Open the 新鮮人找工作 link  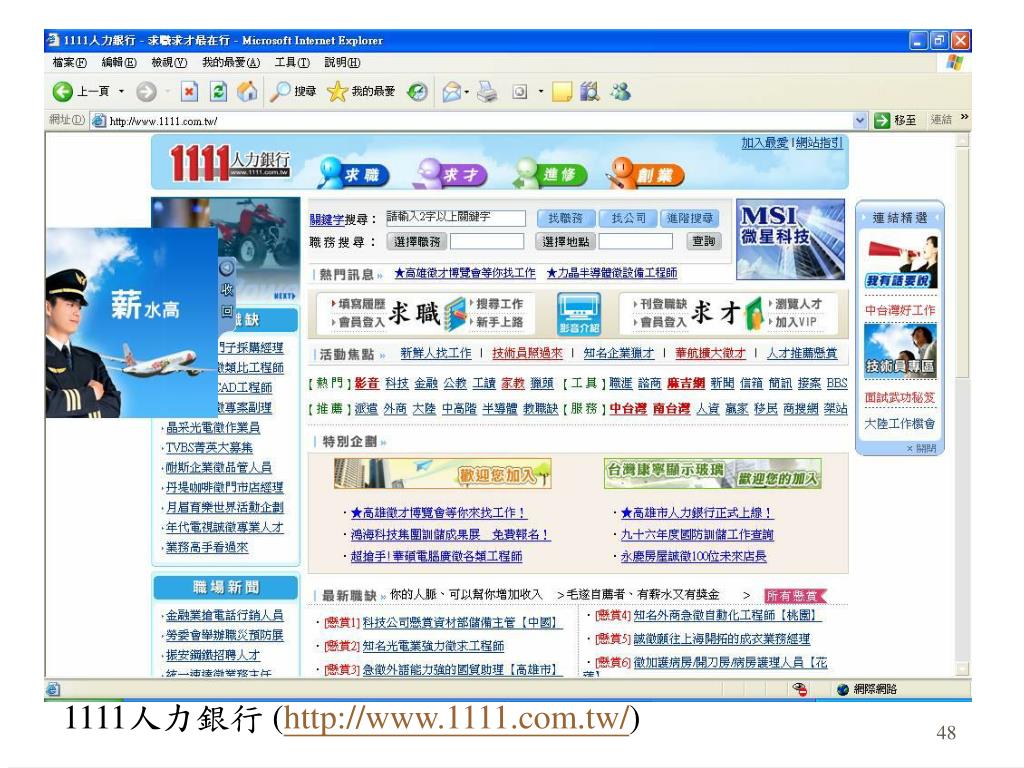click(x=436, y=353)
